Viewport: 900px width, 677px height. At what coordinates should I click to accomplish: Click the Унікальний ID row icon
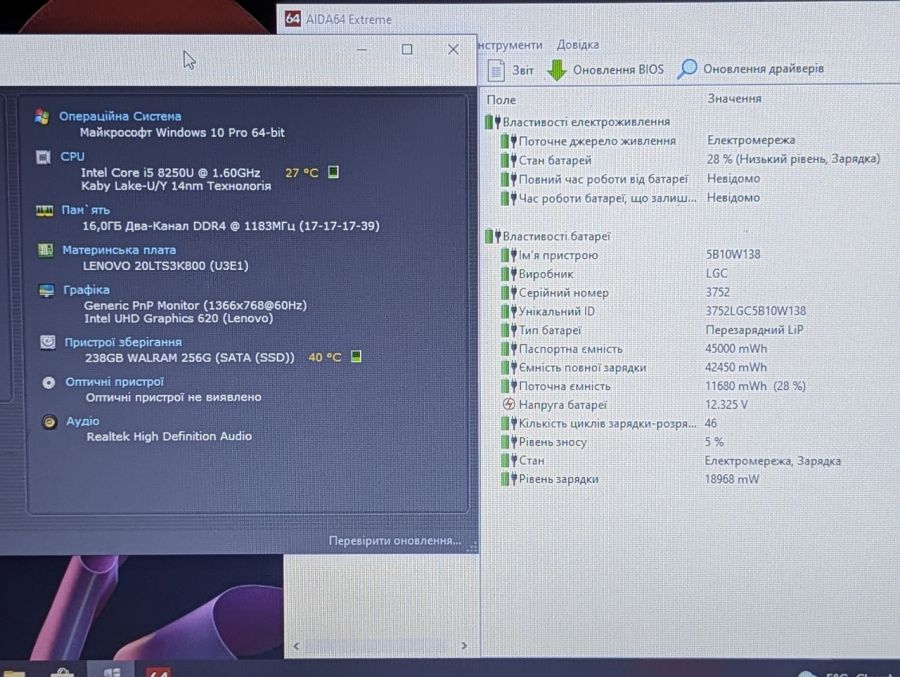click(508, 311)
